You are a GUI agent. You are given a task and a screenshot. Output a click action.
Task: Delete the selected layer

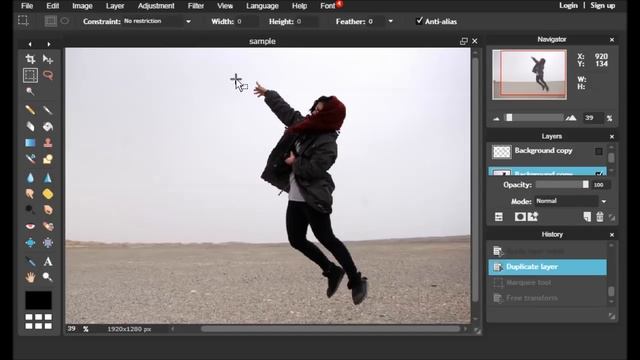point(600,217)
